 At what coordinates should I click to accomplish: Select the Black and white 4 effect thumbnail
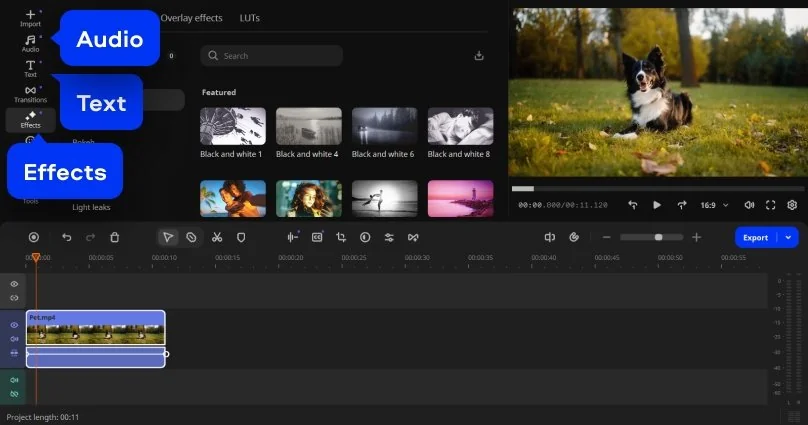[x=309, y=127]
